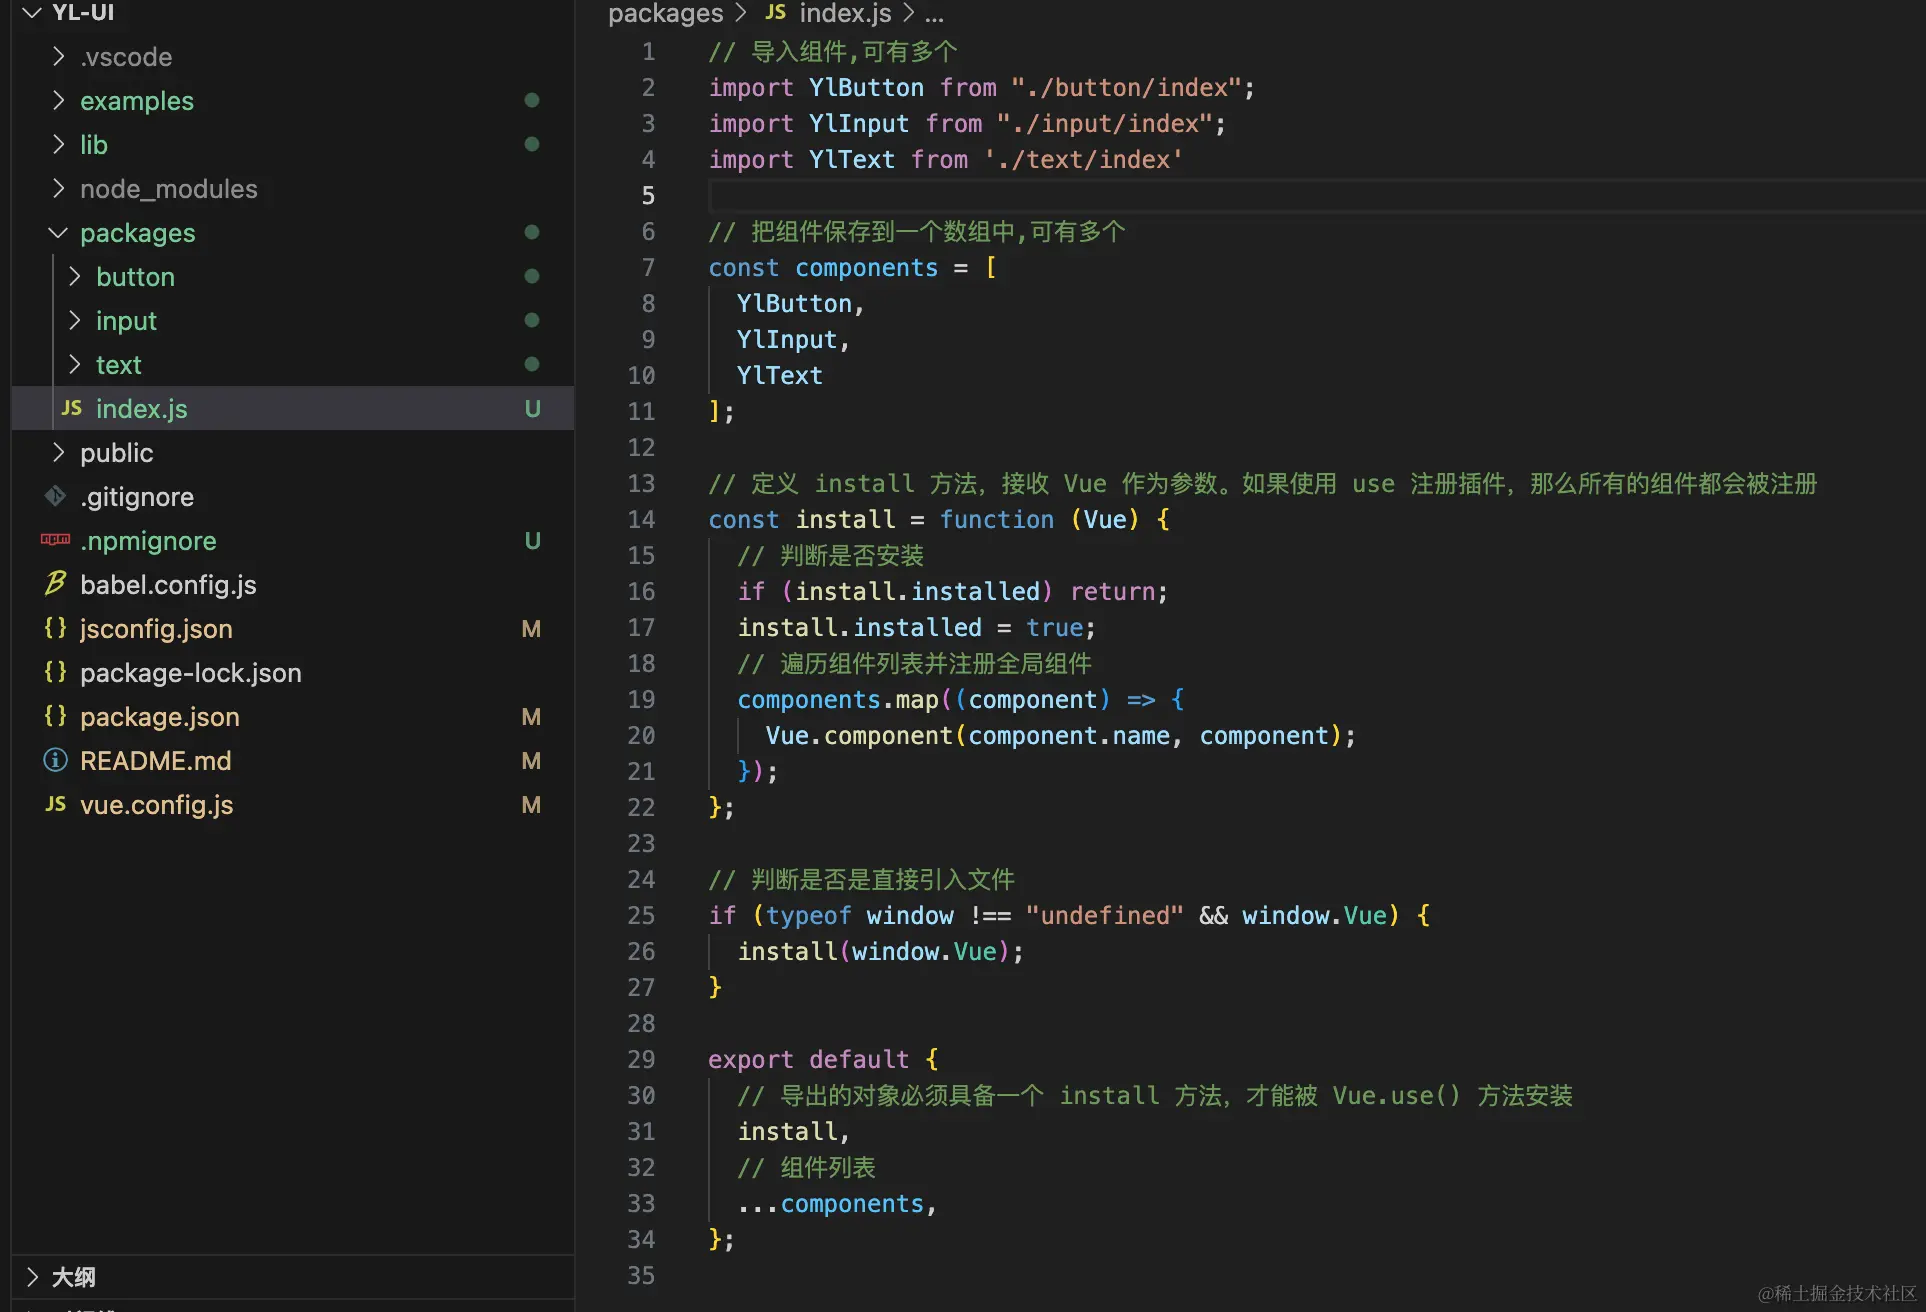This screenshot has height=1312, width=1926.
Task: Click line number 14 in the gutter
Action: coord(641,519)
